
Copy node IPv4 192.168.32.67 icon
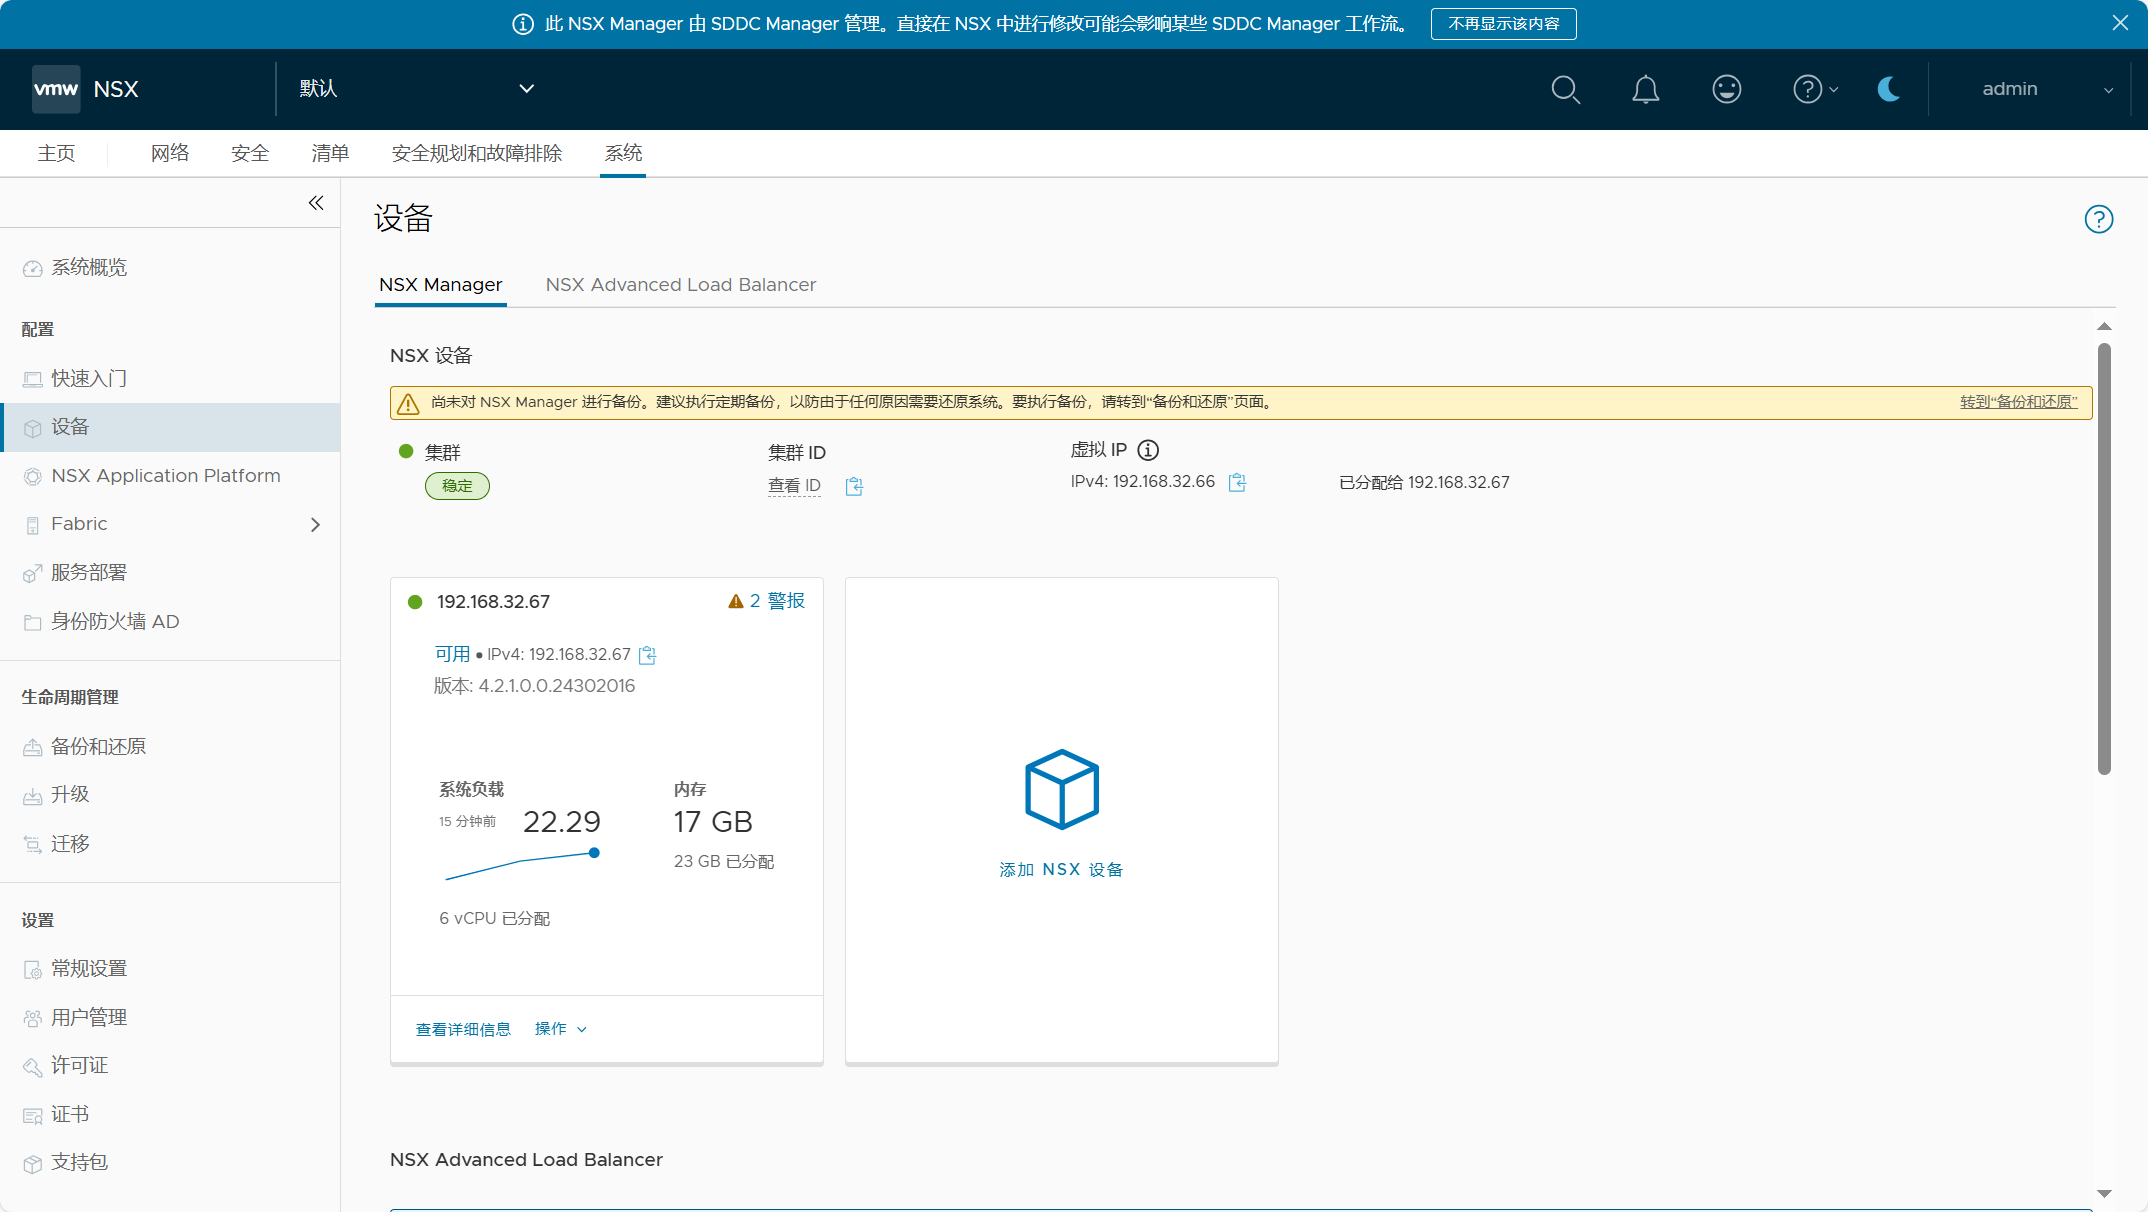(x=648, y=655)
